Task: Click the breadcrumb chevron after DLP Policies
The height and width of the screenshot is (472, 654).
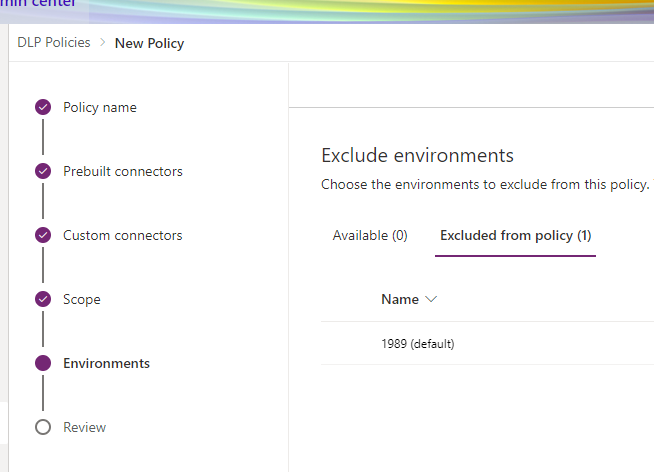Action: [102, 43]
